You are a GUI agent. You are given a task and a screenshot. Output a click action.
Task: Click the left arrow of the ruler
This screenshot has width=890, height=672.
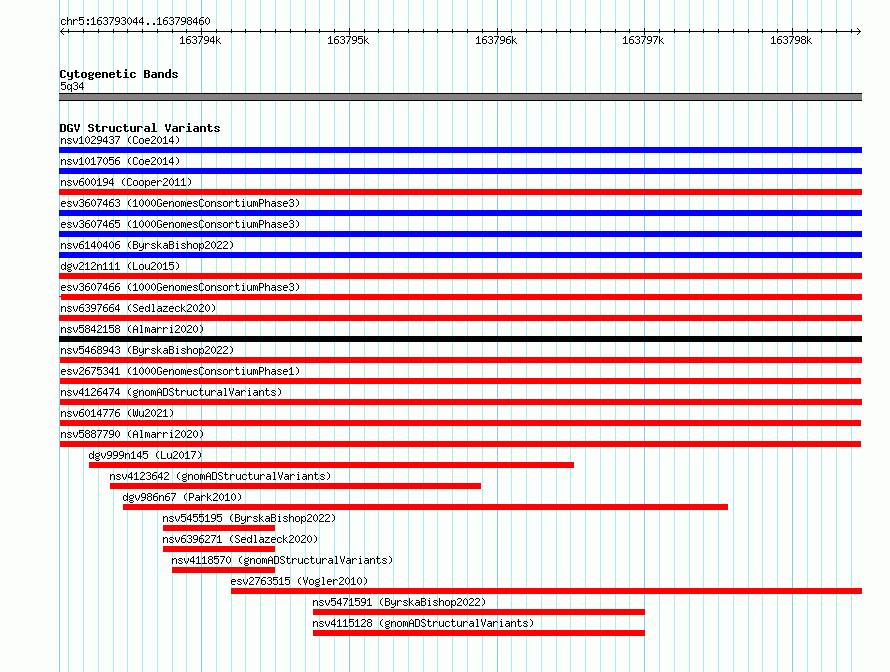pyautogui.click(x=63, y=31)
